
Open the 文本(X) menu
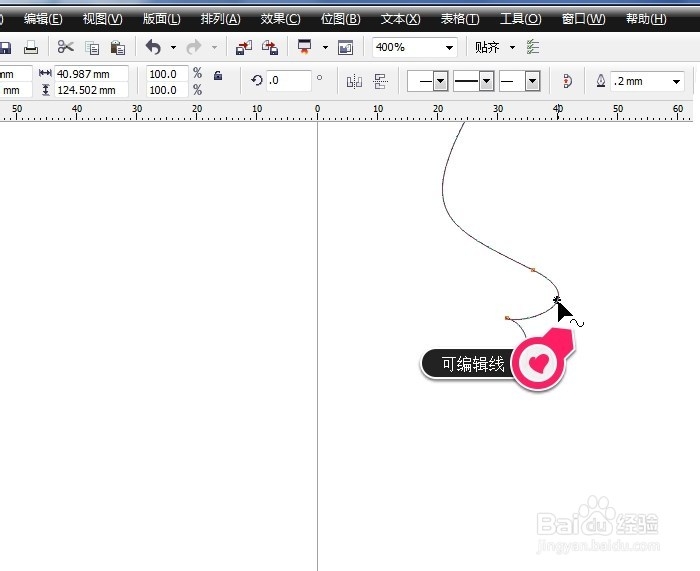(x=400, y=19)
